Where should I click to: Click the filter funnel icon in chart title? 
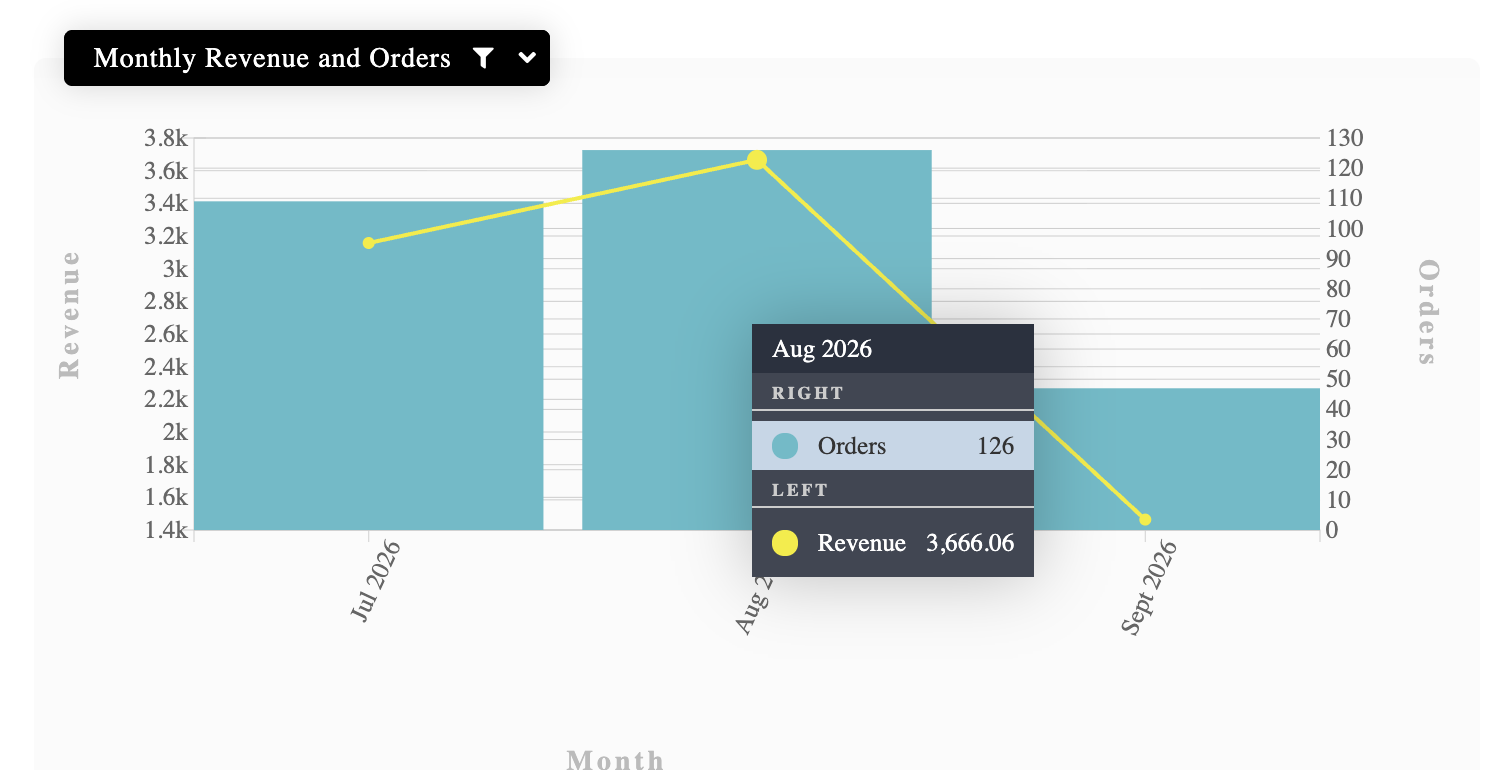click(x=483, y=58)
